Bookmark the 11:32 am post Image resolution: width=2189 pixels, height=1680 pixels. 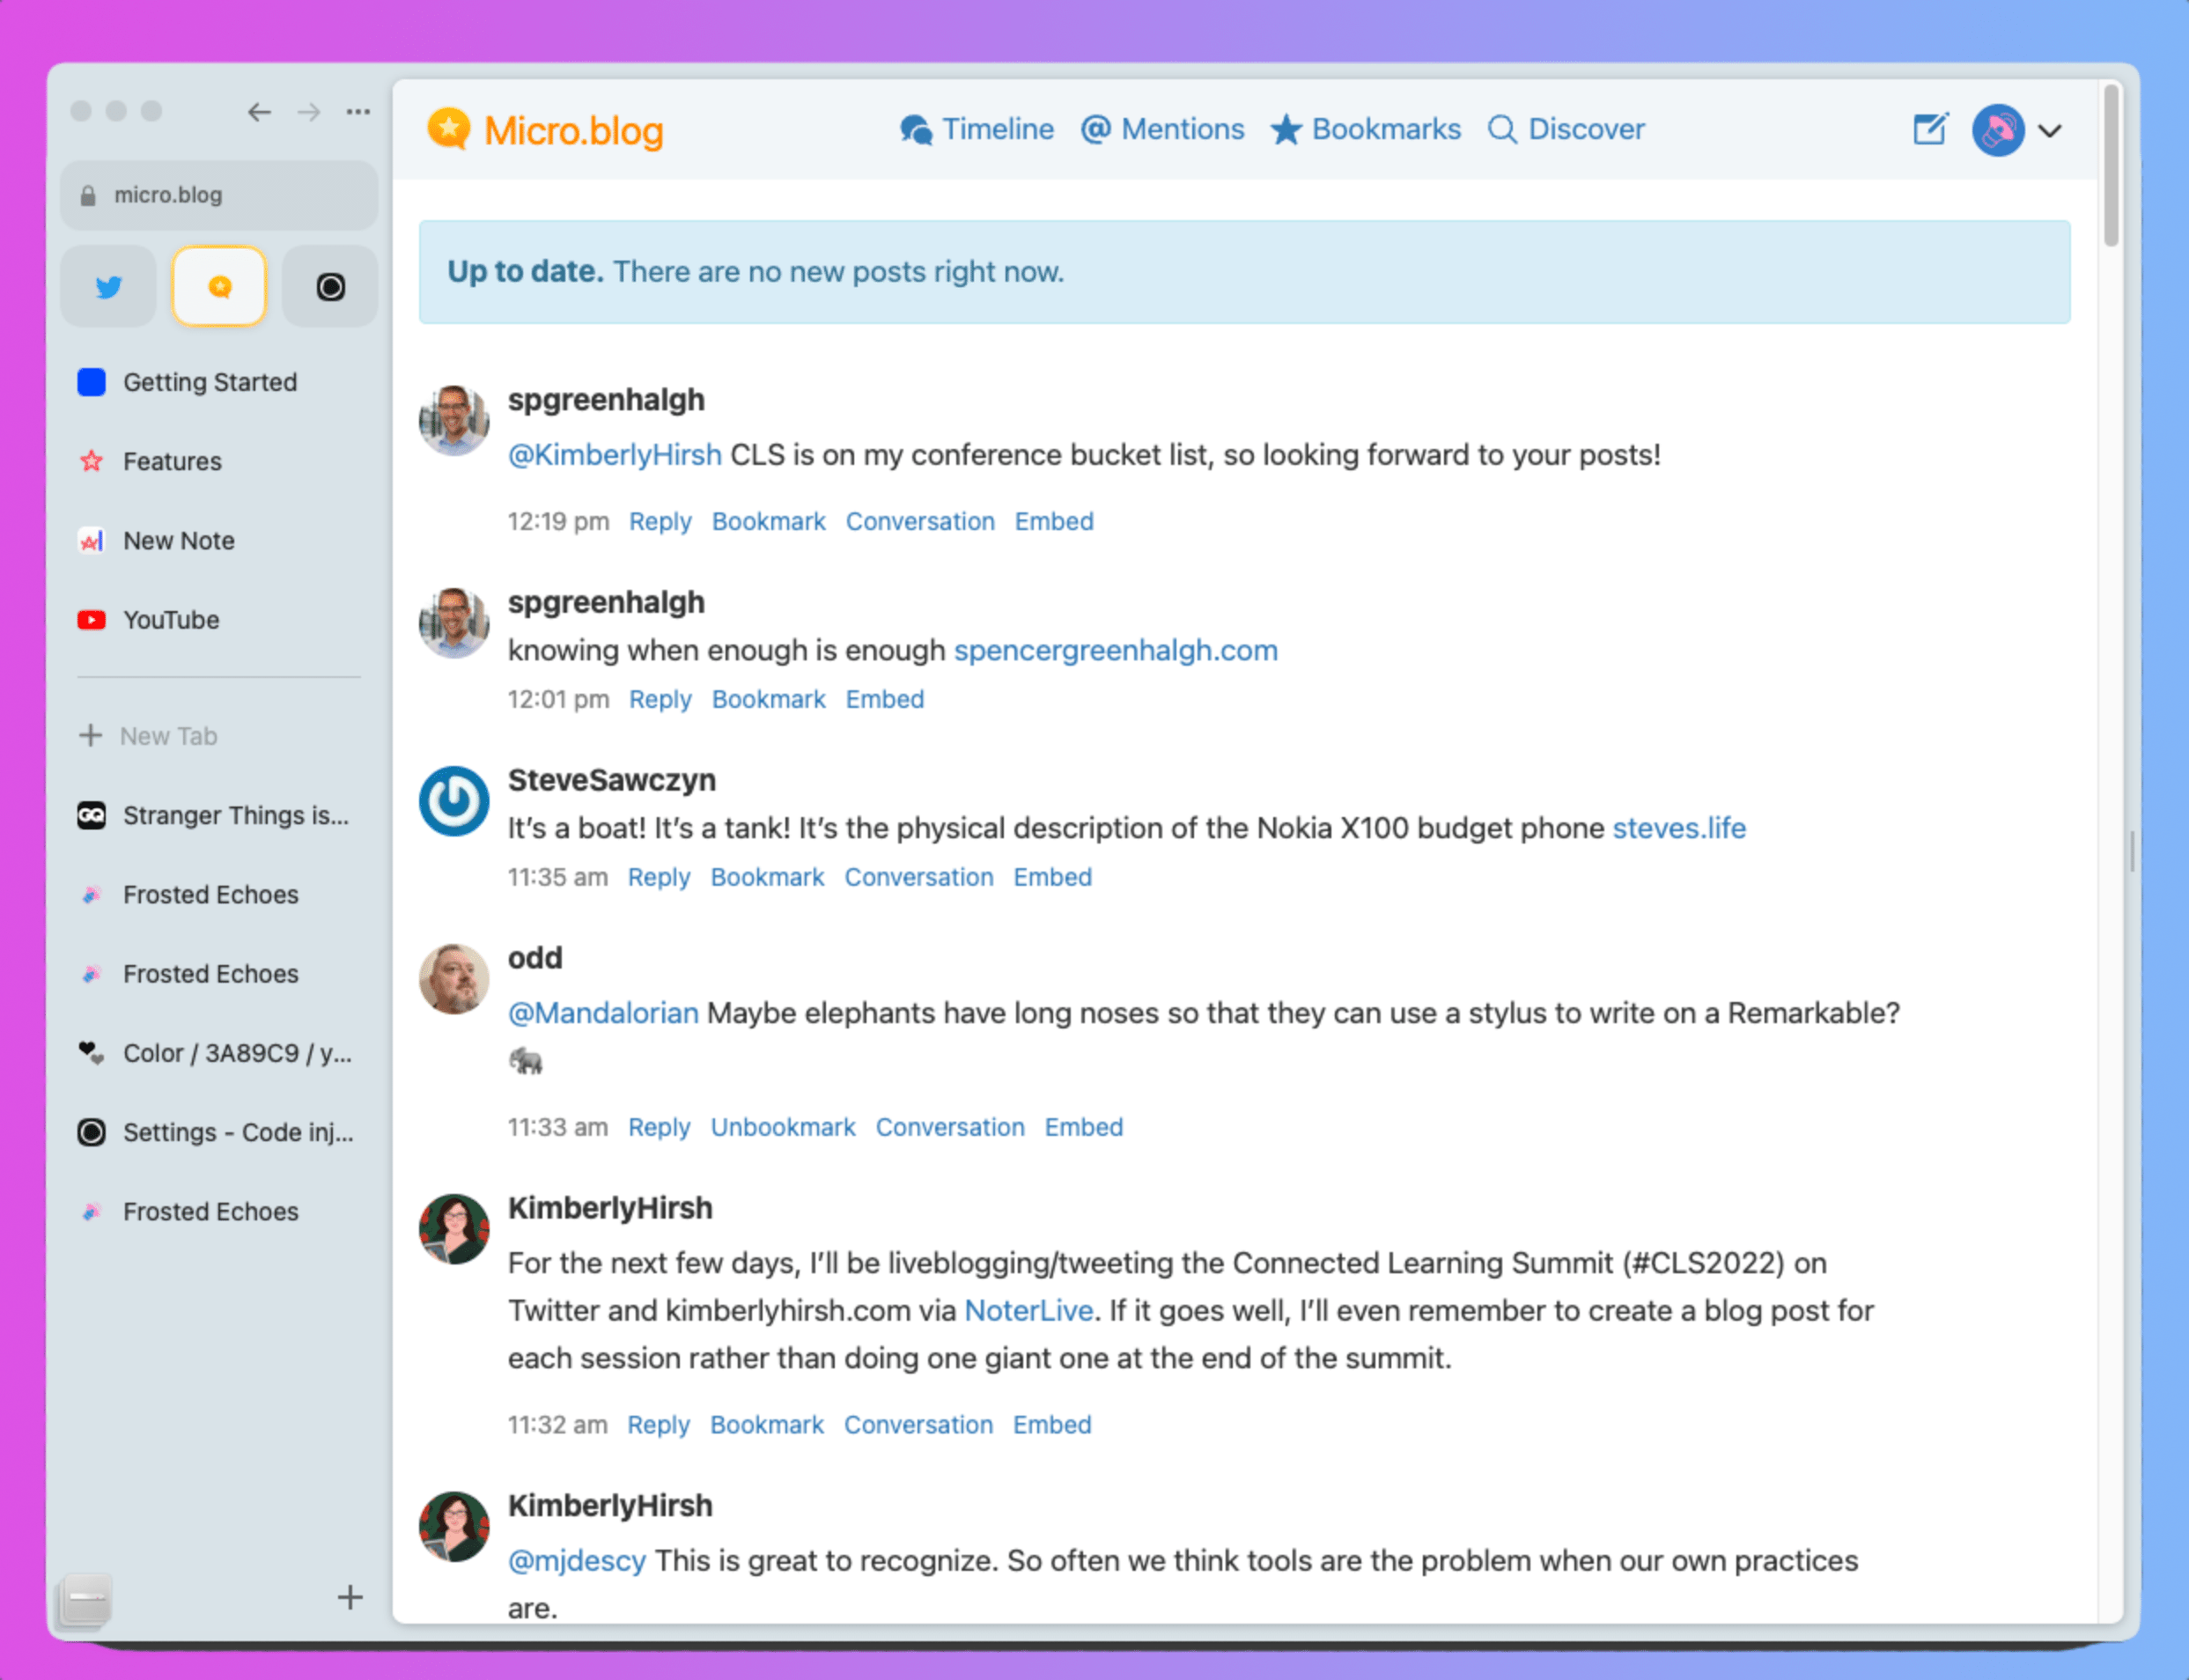pos(767,1424)
